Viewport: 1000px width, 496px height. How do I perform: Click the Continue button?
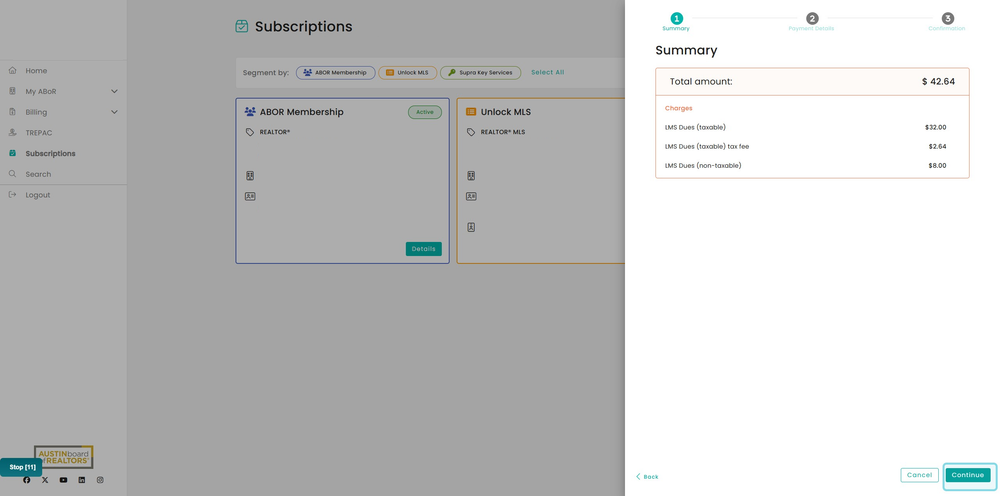968,475
